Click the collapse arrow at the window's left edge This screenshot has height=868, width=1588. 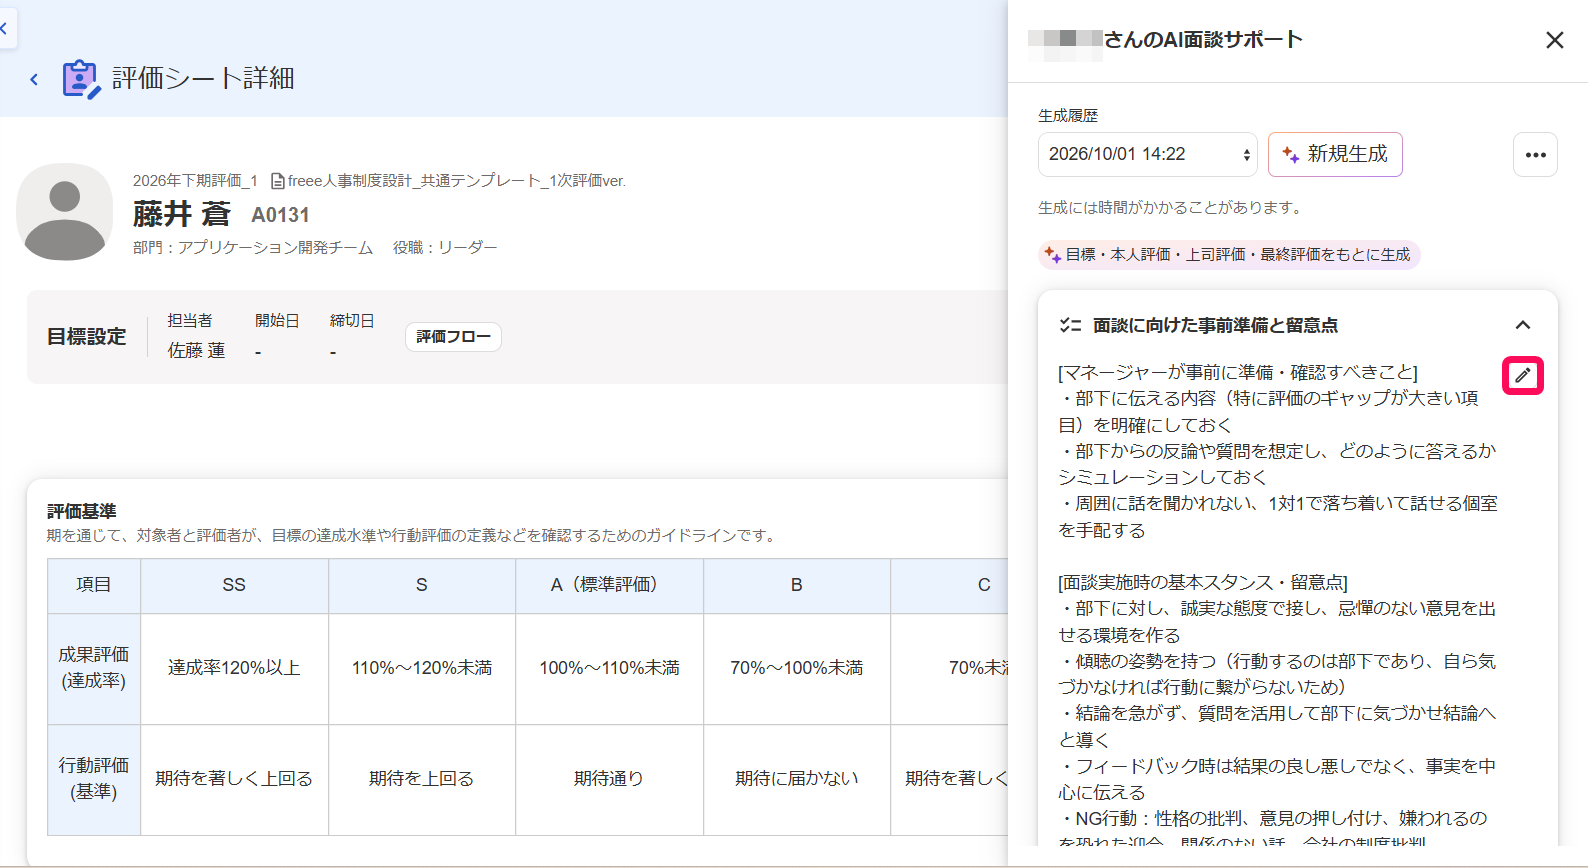5,28
